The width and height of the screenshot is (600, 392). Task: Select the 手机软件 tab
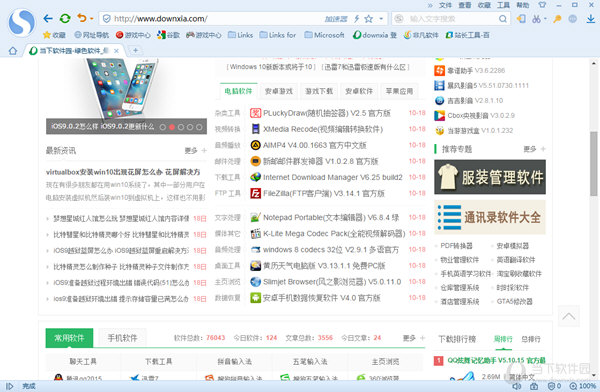[122, 338]
